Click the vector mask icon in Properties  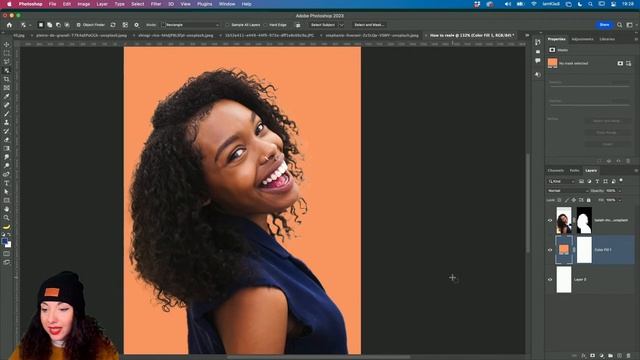coord(629,63)
